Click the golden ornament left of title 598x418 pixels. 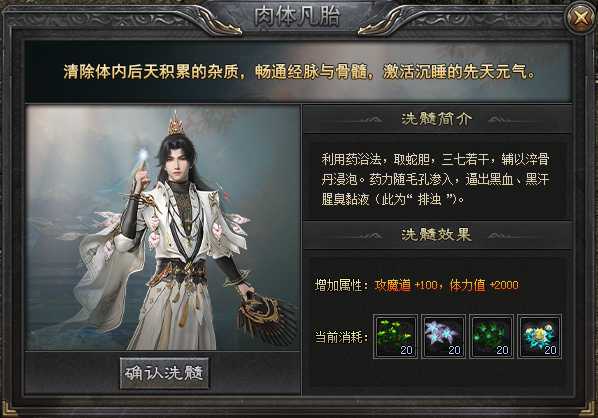click(x=219, y=21)
